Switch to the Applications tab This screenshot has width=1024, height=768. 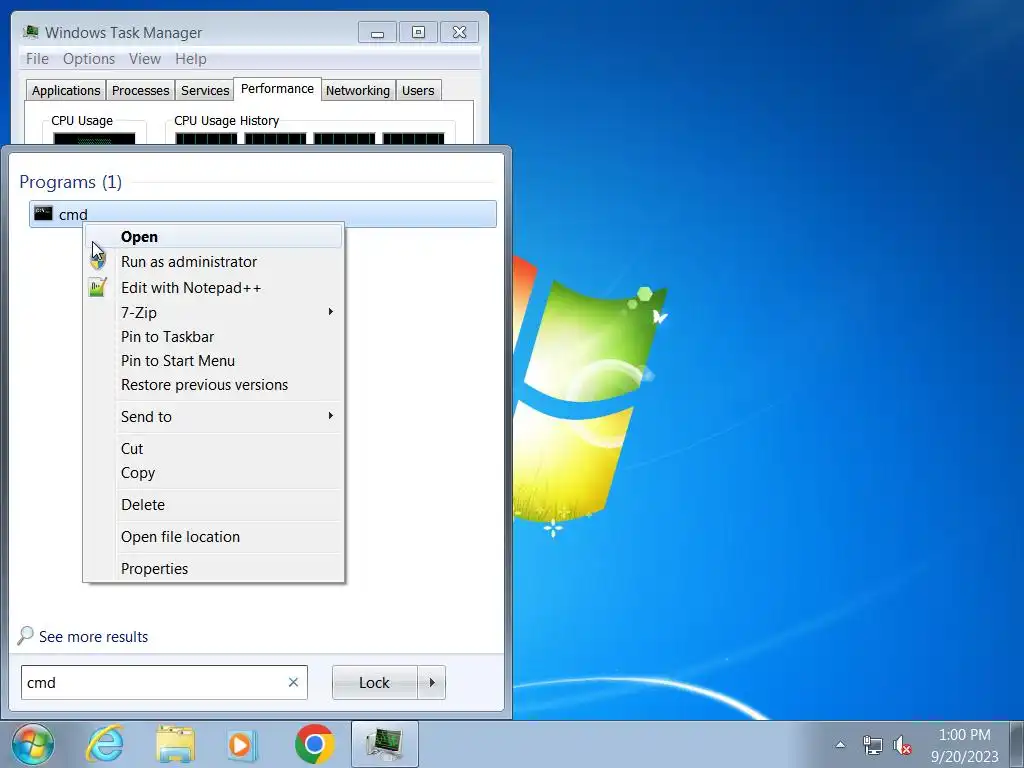[66, 90]
